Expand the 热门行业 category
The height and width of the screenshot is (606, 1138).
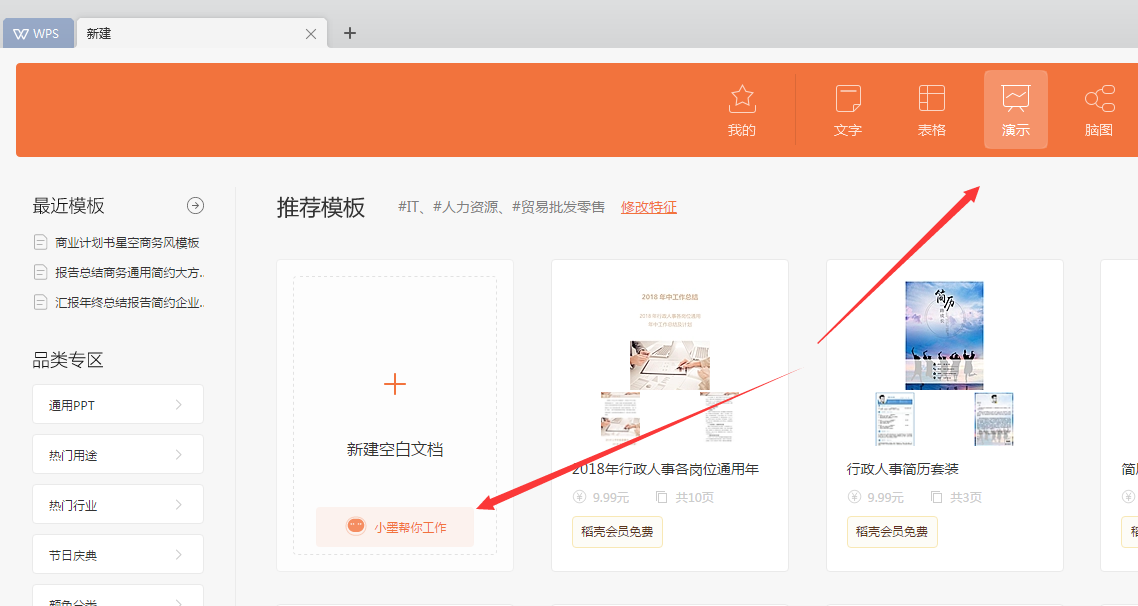[x=118, y=504]
